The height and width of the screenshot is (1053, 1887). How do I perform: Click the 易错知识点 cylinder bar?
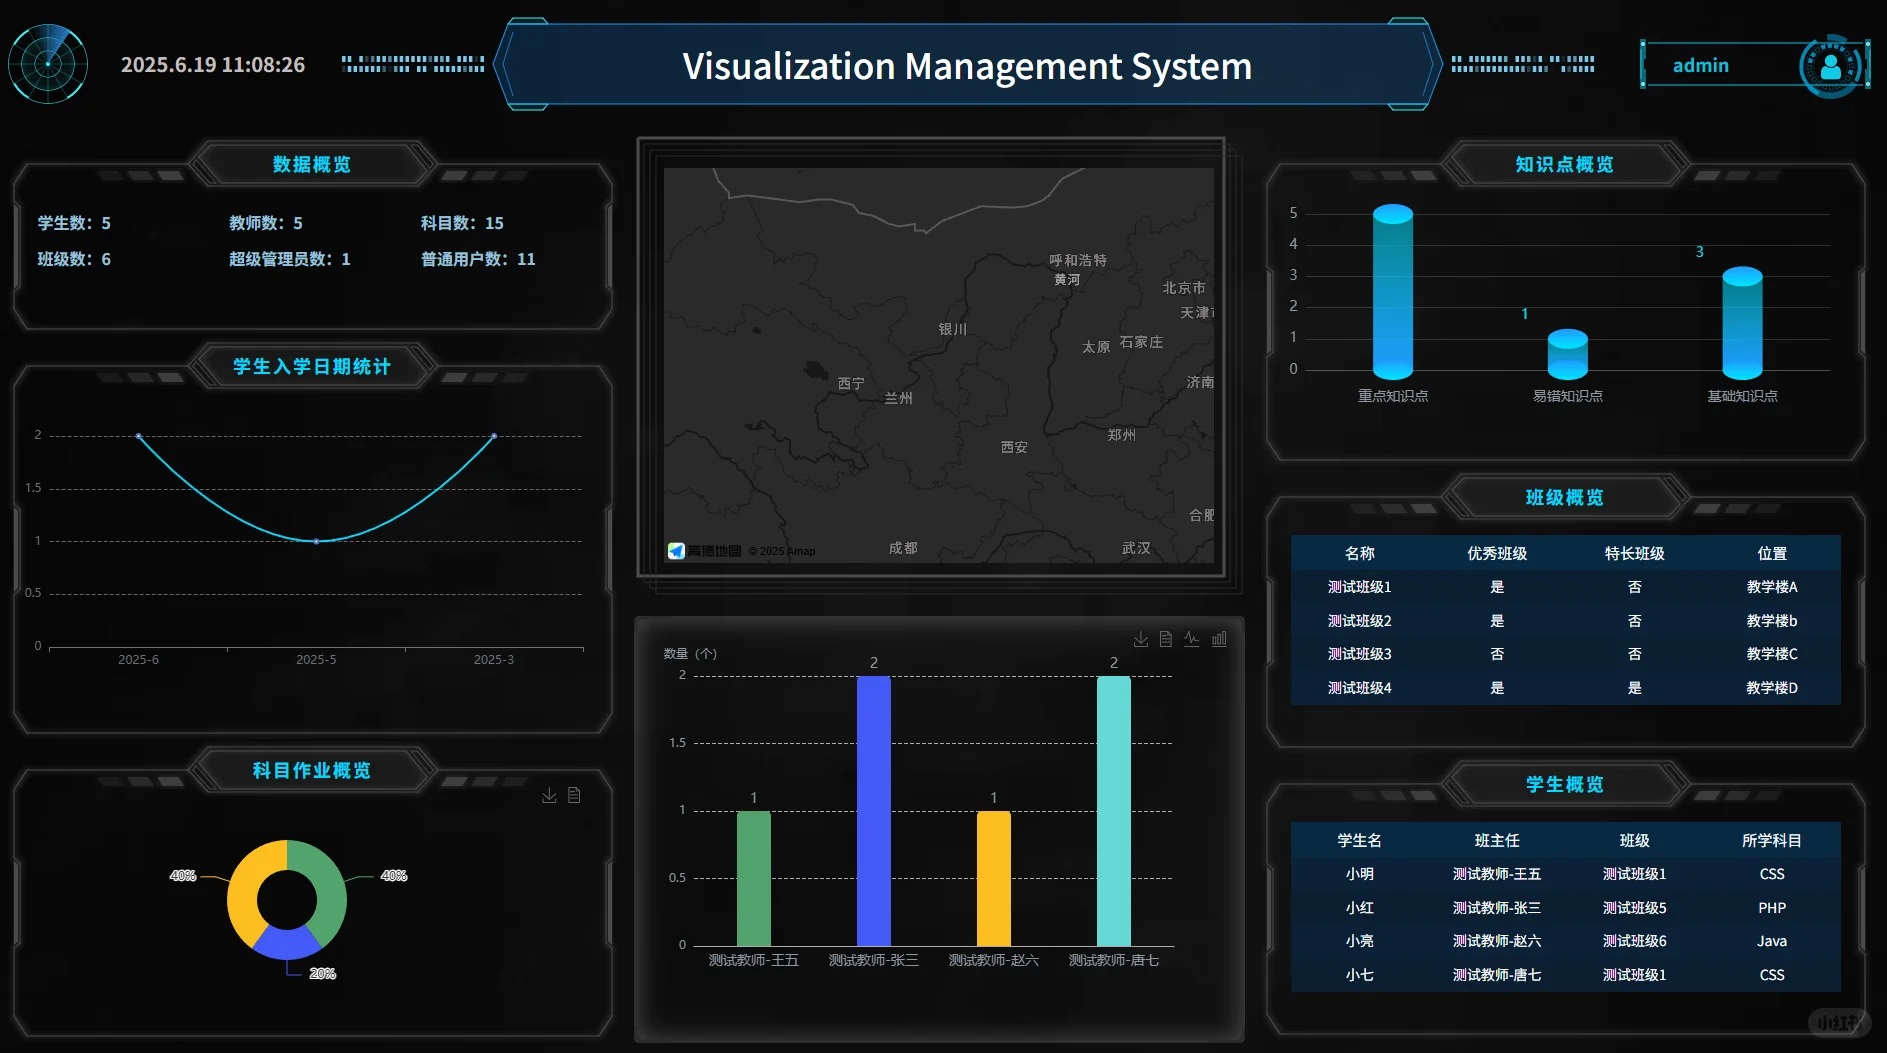point(1568,354)
